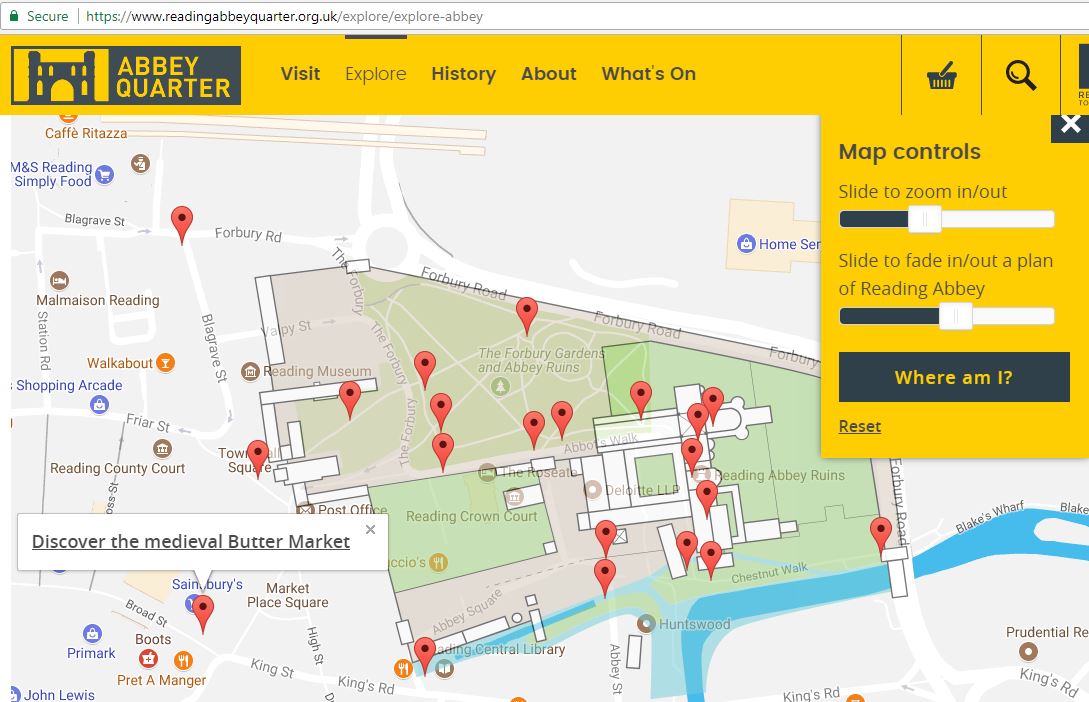Click the Reset link
The height and width of the screenshot is (702, 1089).
point(859,426)
